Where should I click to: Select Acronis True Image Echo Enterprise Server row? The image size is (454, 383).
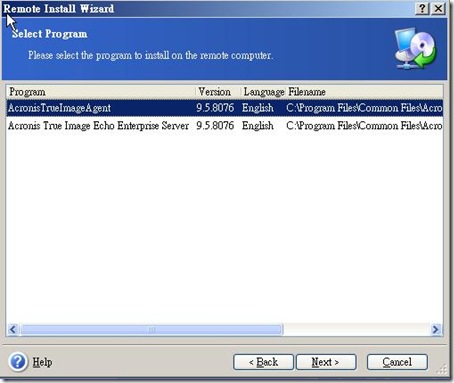click(x=224, y=126)
